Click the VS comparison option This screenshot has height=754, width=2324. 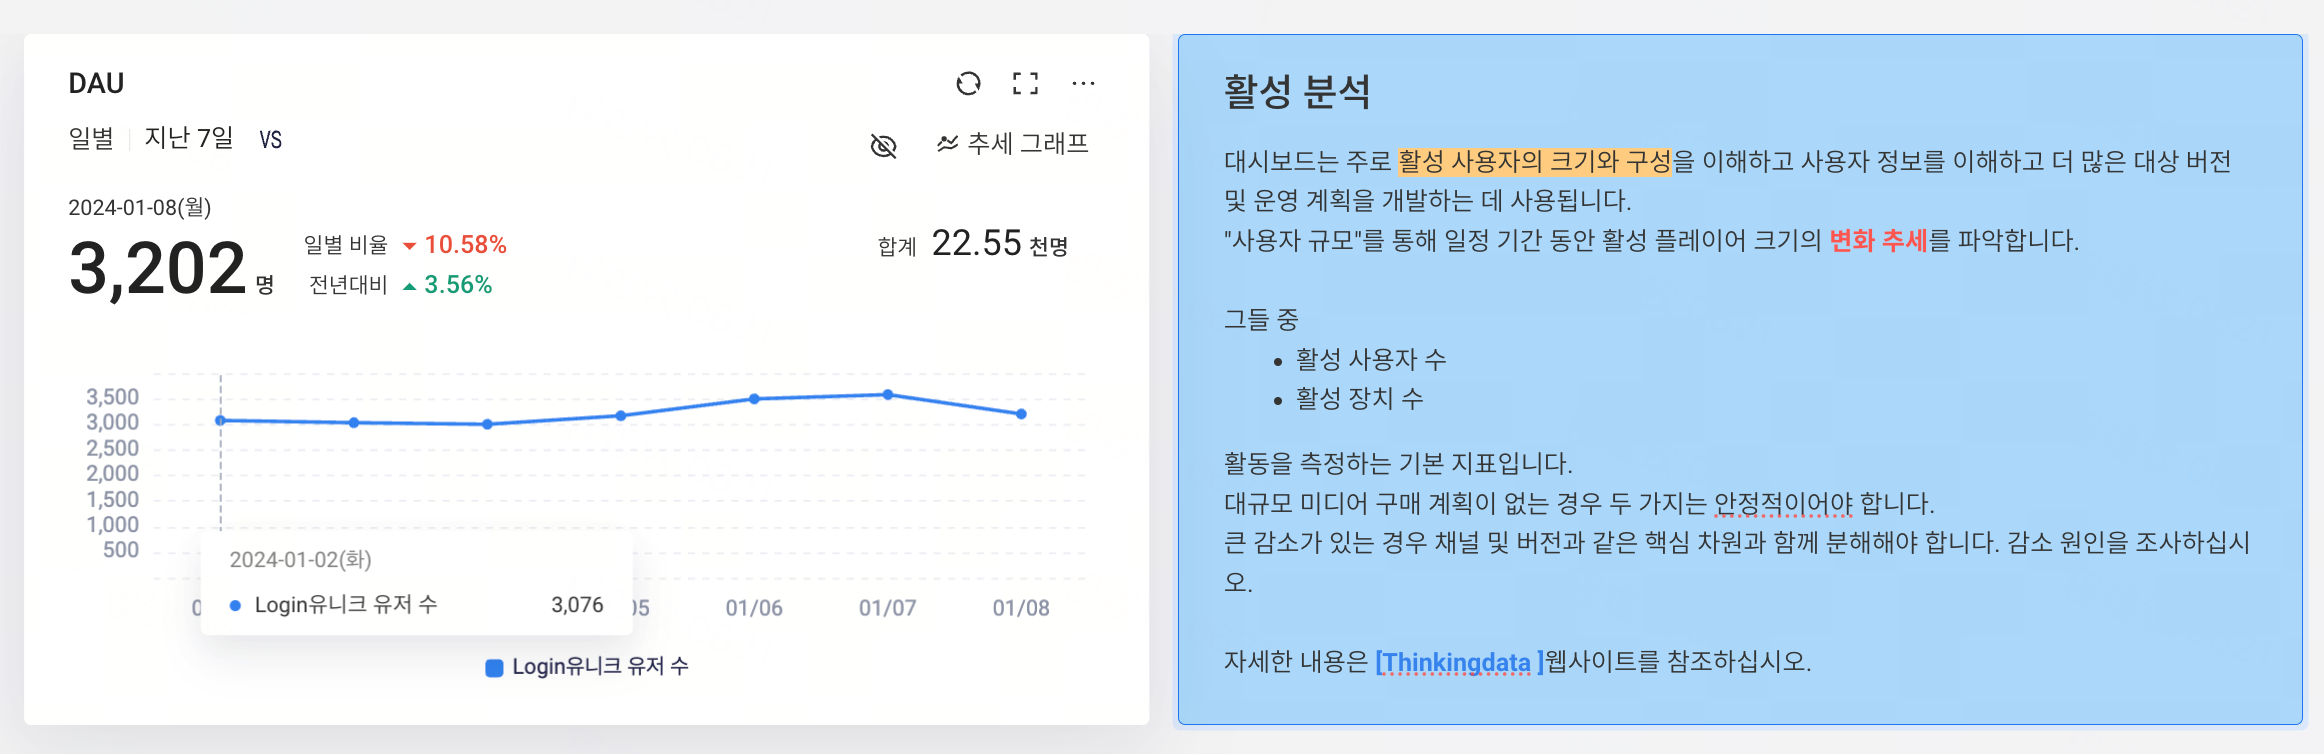click(x=271, y=139)
